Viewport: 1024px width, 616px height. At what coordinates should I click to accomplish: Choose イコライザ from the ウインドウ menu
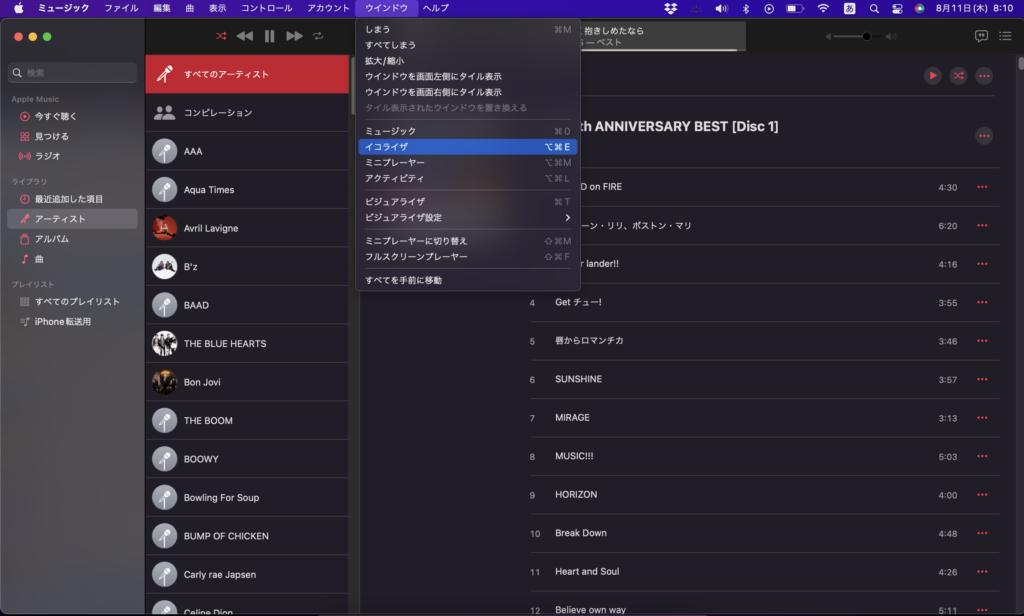468,147
